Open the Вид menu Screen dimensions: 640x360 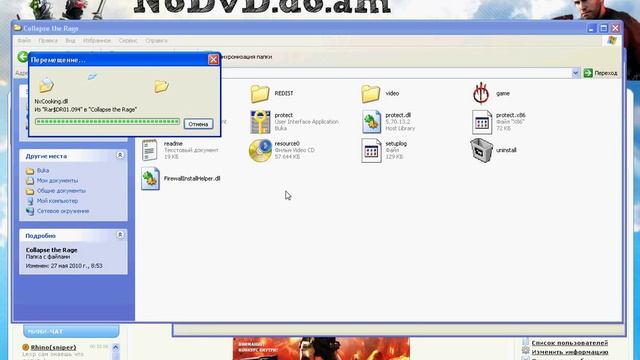point(70,41)
